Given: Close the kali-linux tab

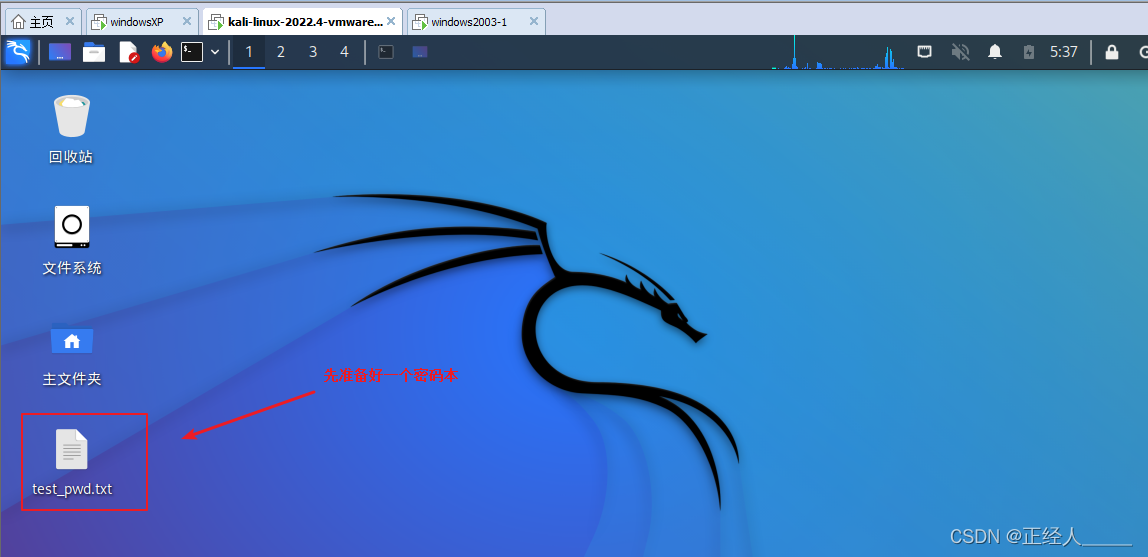Looking at the screenshot, I should pos(391,22).
